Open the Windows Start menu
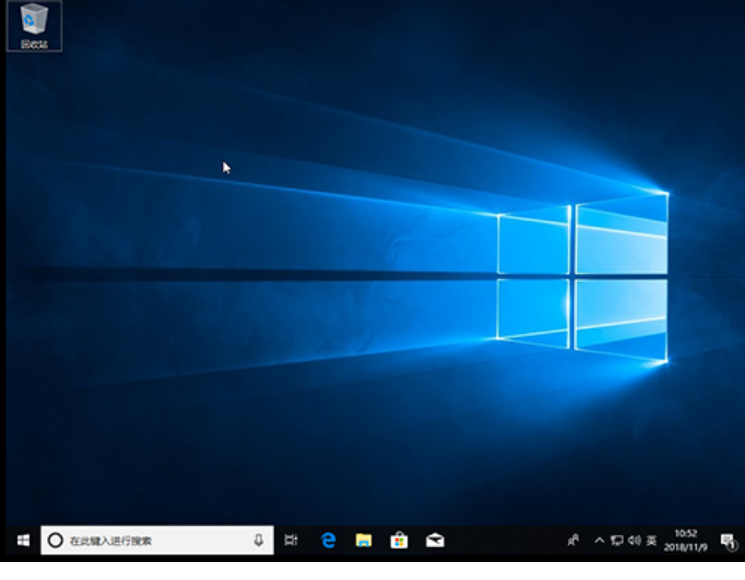Screen dimensions: 745x580 pos(21,540)
